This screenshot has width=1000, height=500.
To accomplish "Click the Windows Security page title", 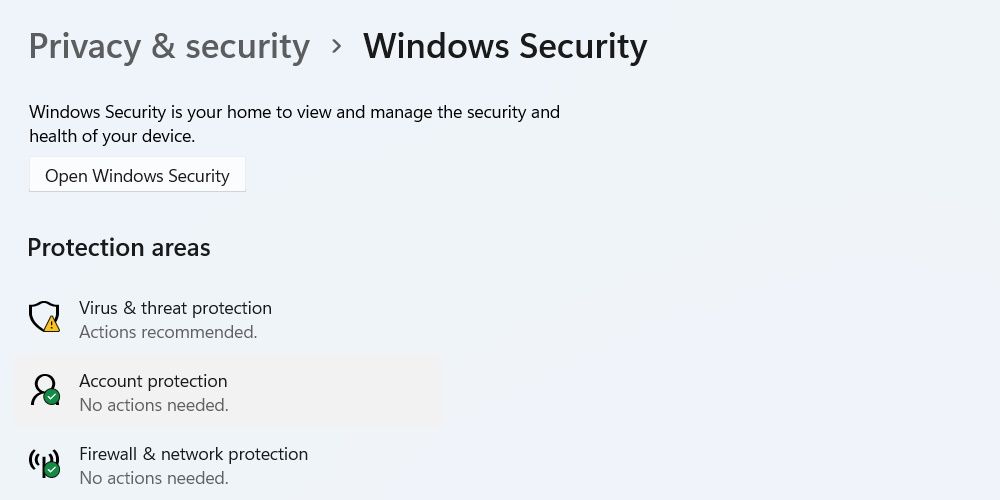I will 505,47.
